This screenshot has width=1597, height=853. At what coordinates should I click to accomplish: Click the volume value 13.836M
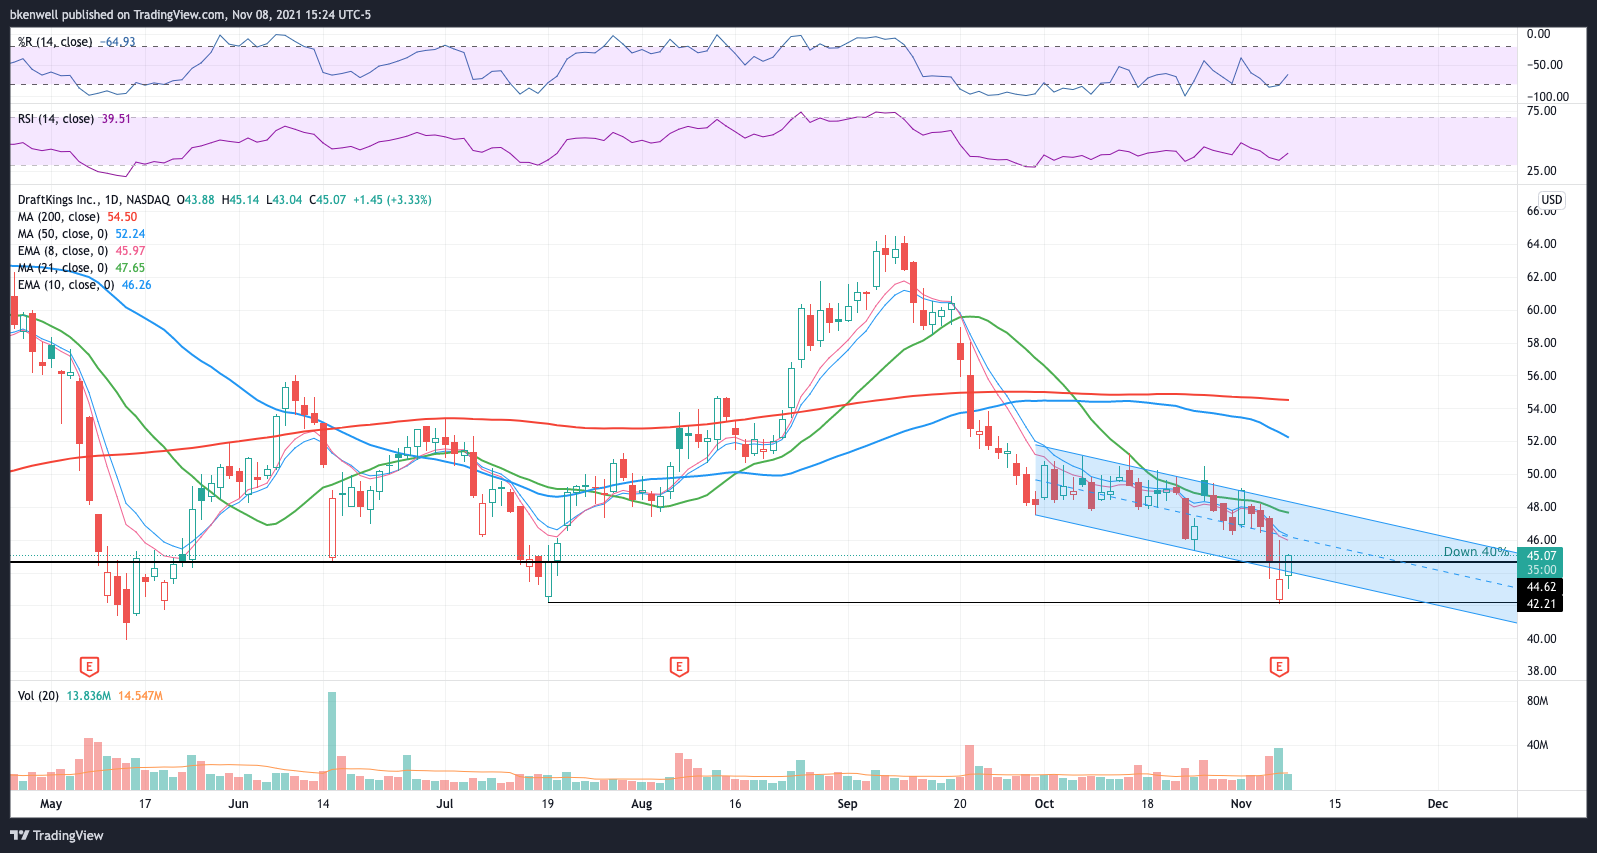tap(89, 696)
